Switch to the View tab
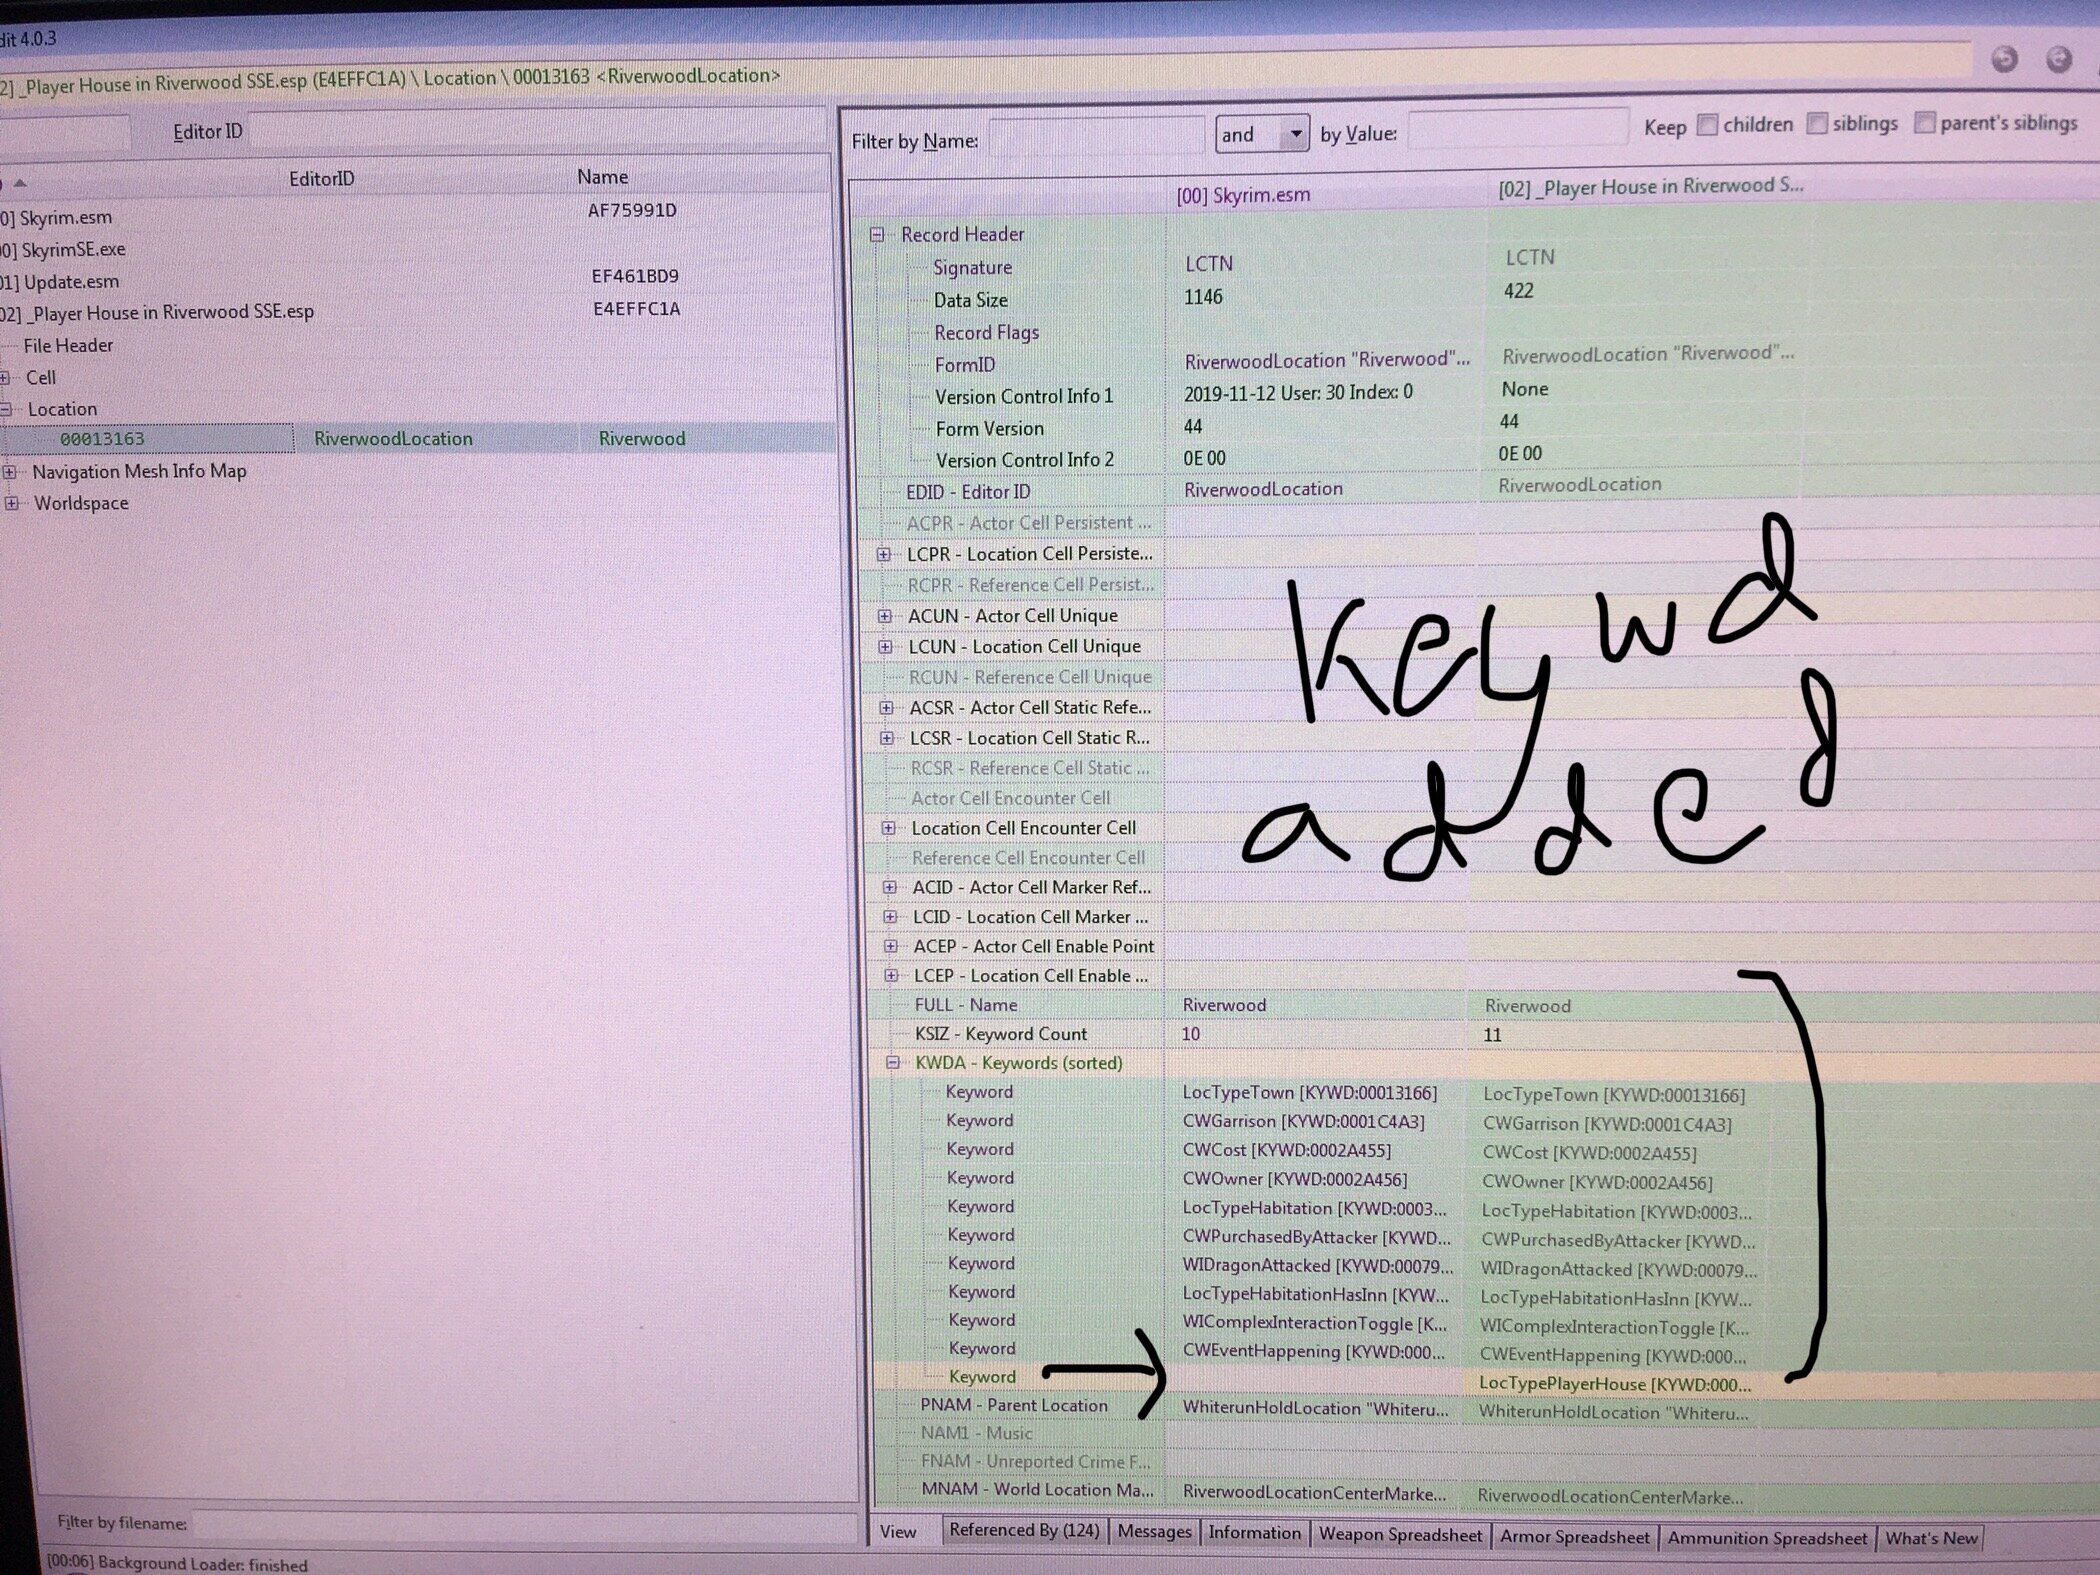The image size is (2100, 1575). tap(898, 1532)
